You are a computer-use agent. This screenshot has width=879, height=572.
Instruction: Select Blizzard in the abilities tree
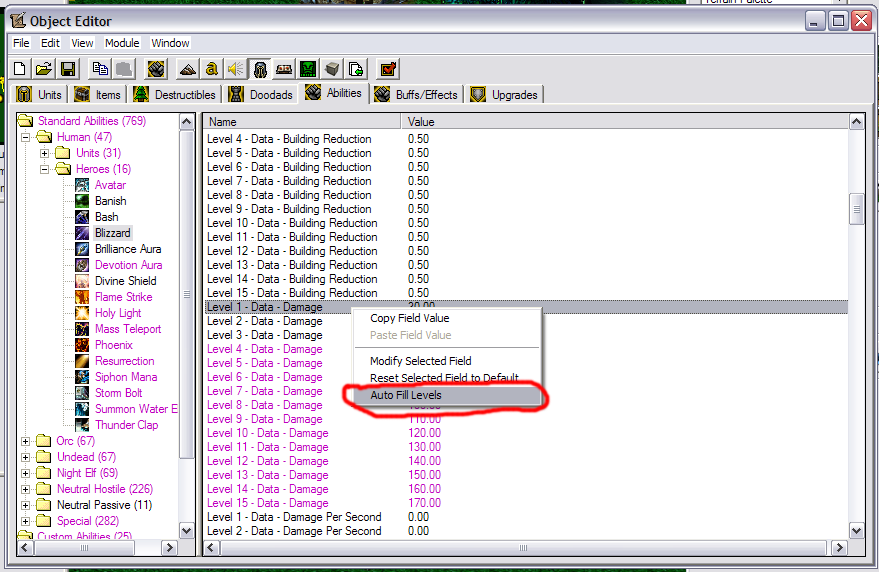112,233
